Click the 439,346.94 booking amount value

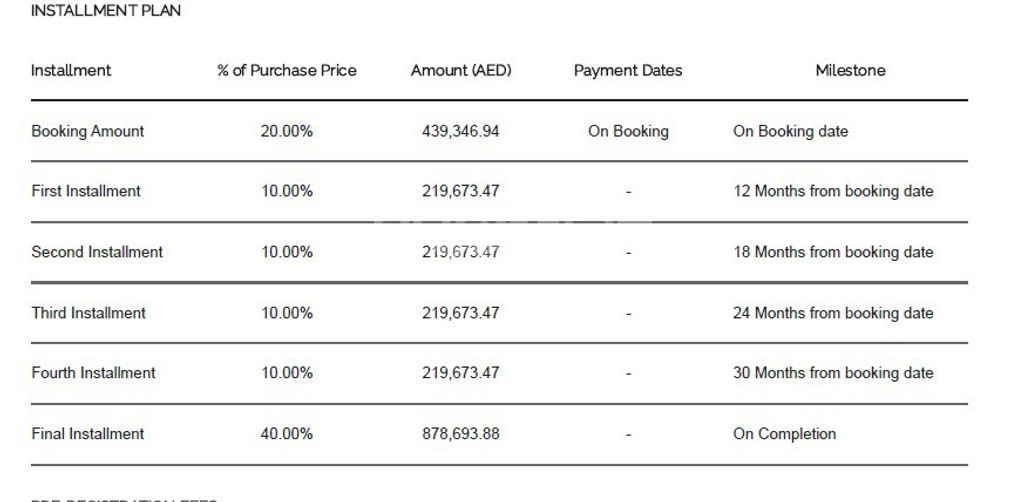pyautogui.click(x=460, y=131)
